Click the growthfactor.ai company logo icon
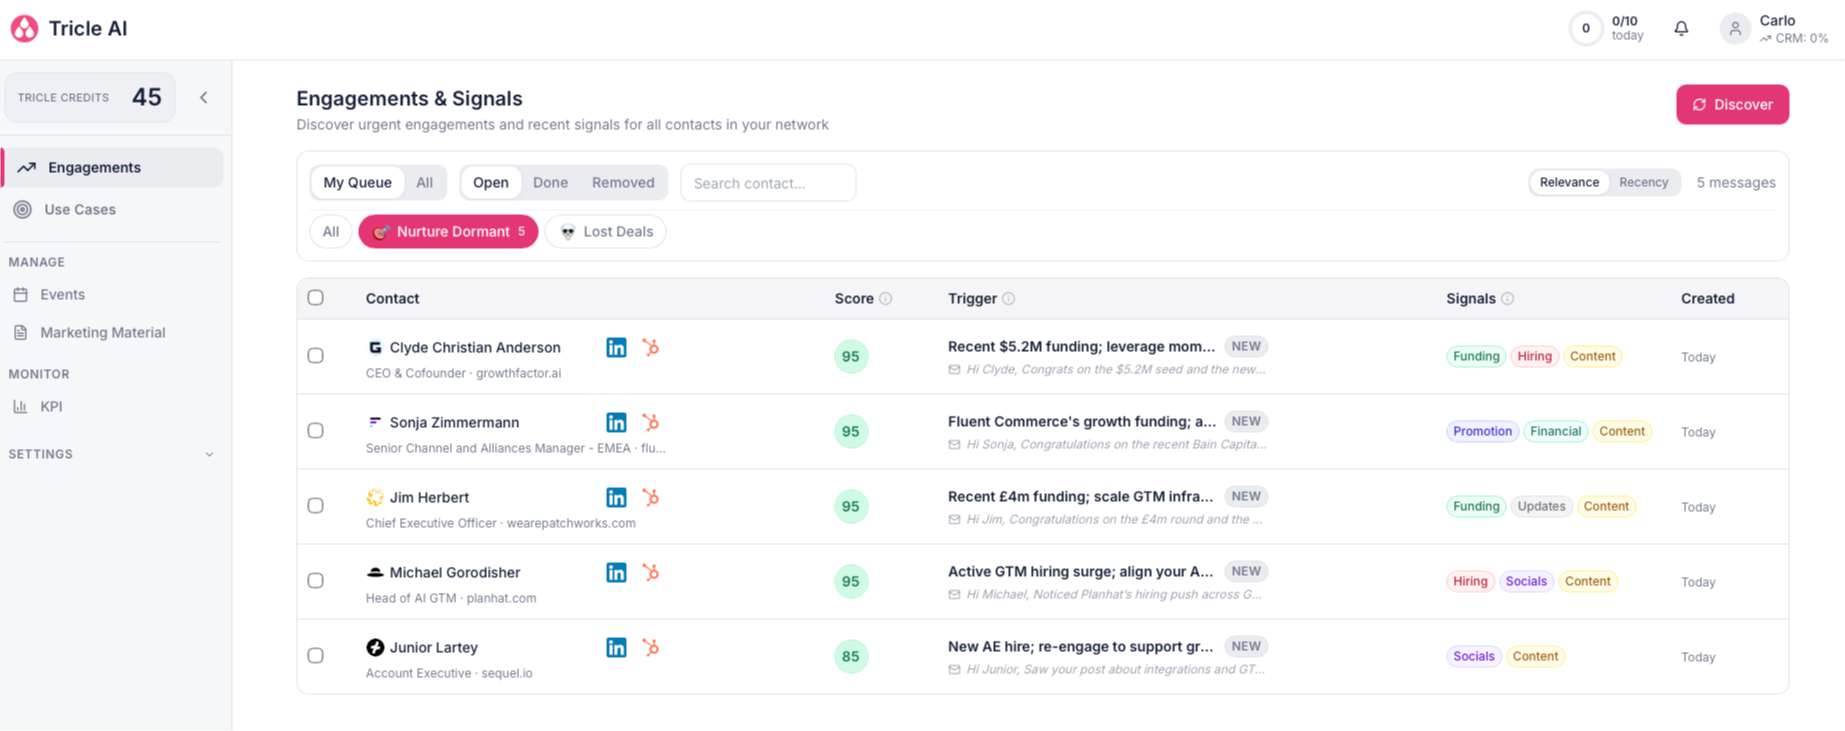Screen dimensions: 1845x731 [375, 348]
